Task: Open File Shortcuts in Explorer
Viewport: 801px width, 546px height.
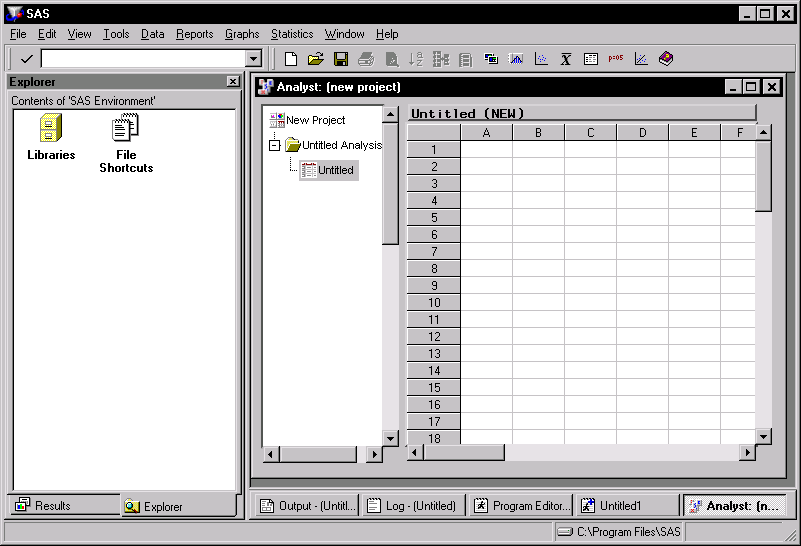Action: [x=126, y=143]
